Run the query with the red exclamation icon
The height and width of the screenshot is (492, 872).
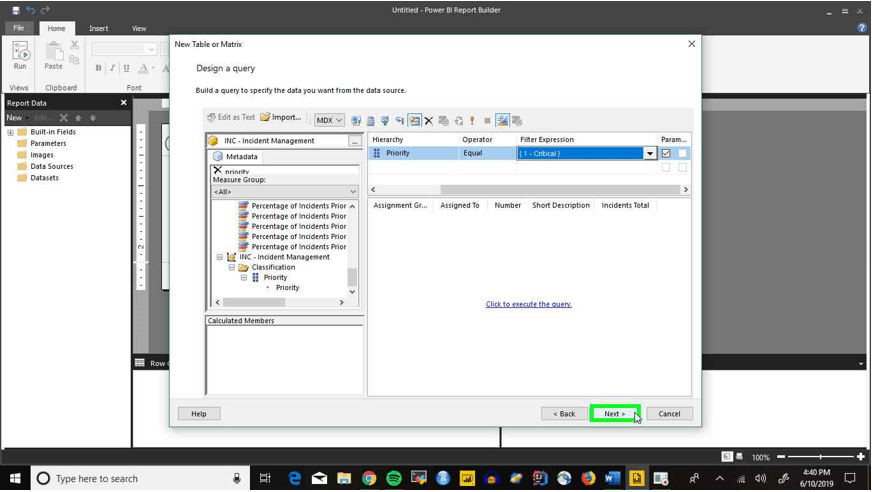click(x=473, y=121)
